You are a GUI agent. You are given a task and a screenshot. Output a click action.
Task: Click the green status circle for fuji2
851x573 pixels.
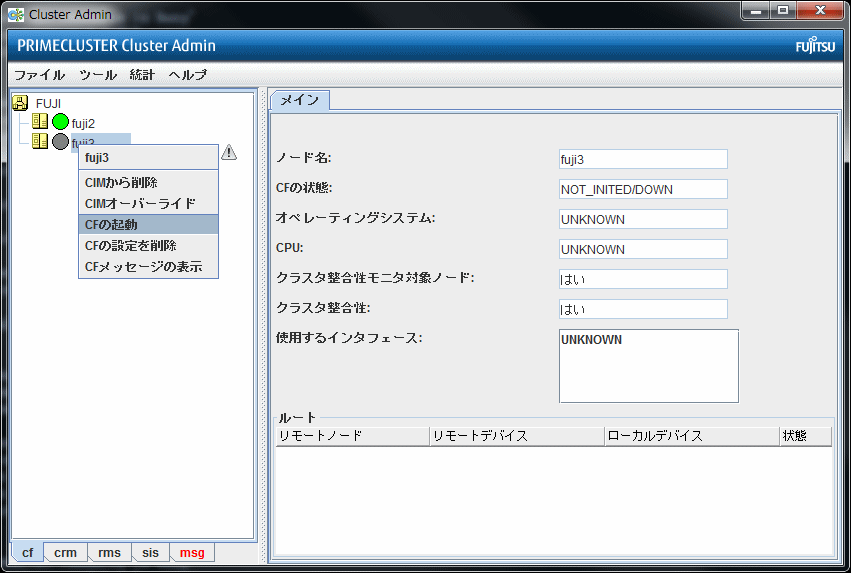60,122
